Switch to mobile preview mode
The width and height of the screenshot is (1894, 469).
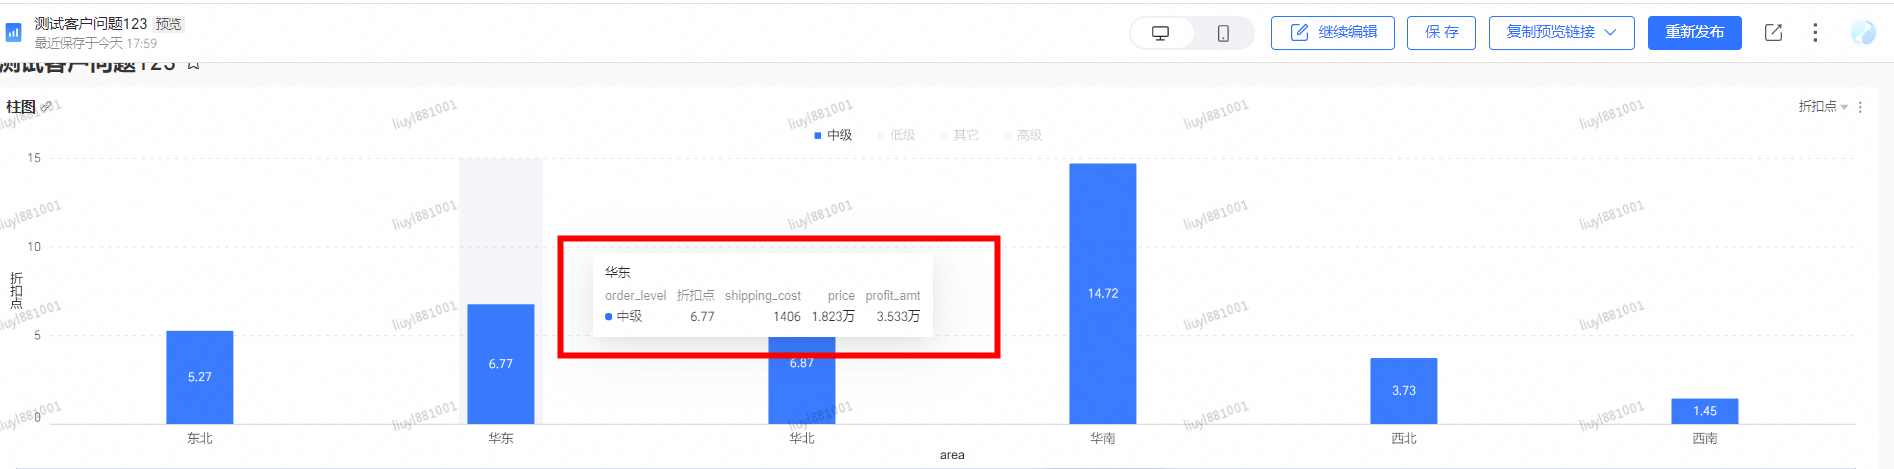1223,33
